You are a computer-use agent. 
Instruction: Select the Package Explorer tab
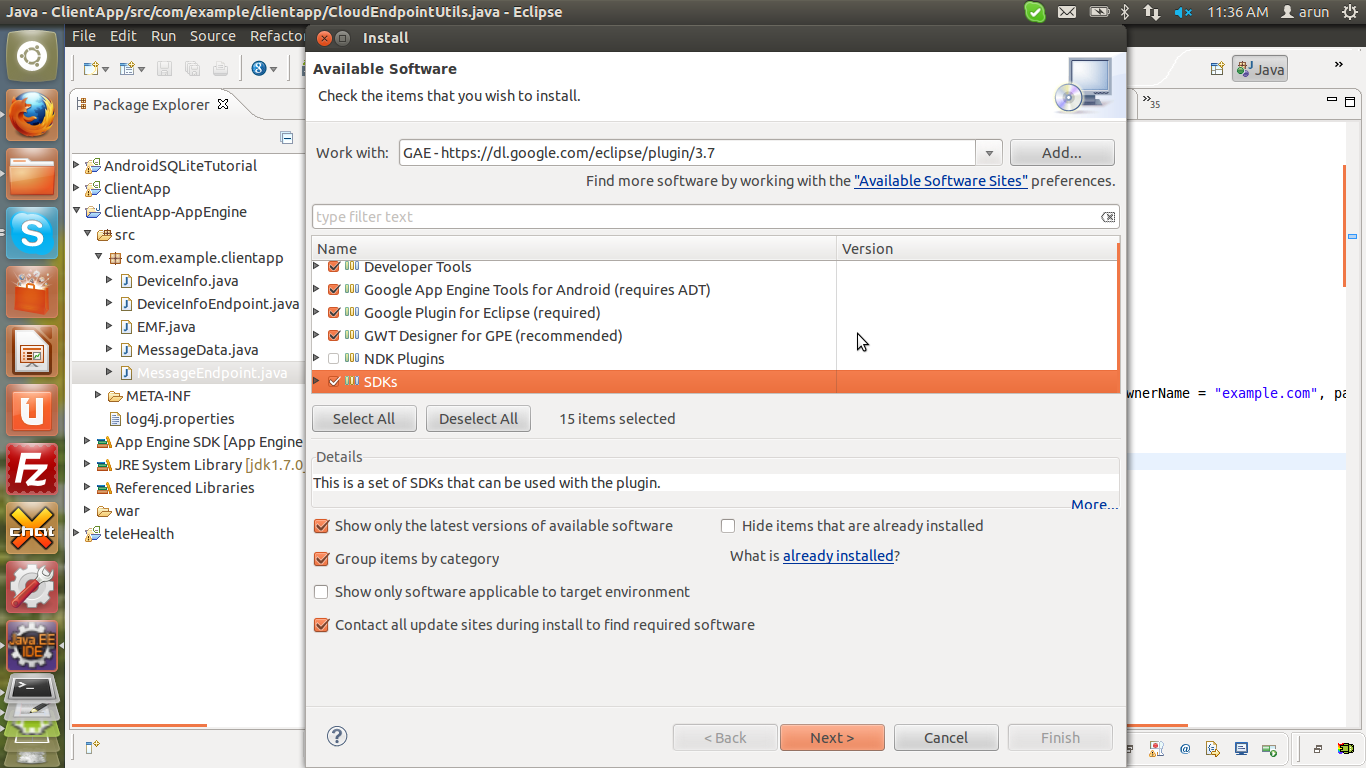tap(151, 104)
